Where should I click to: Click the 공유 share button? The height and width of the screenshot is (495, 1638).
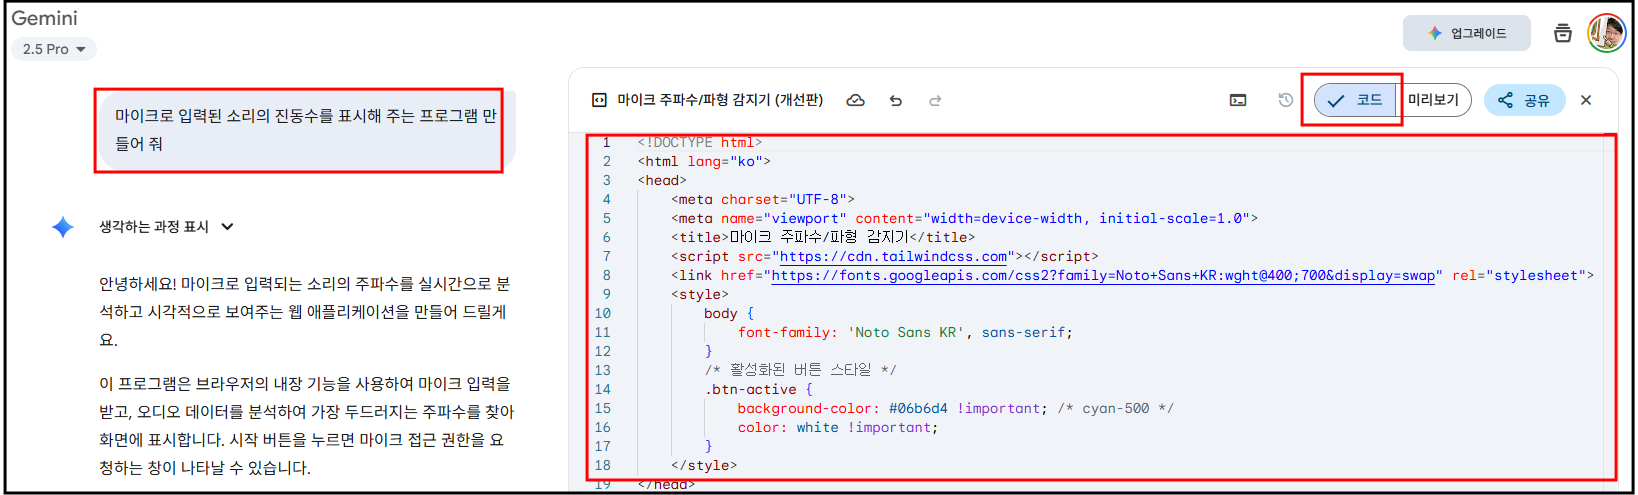1524,100
